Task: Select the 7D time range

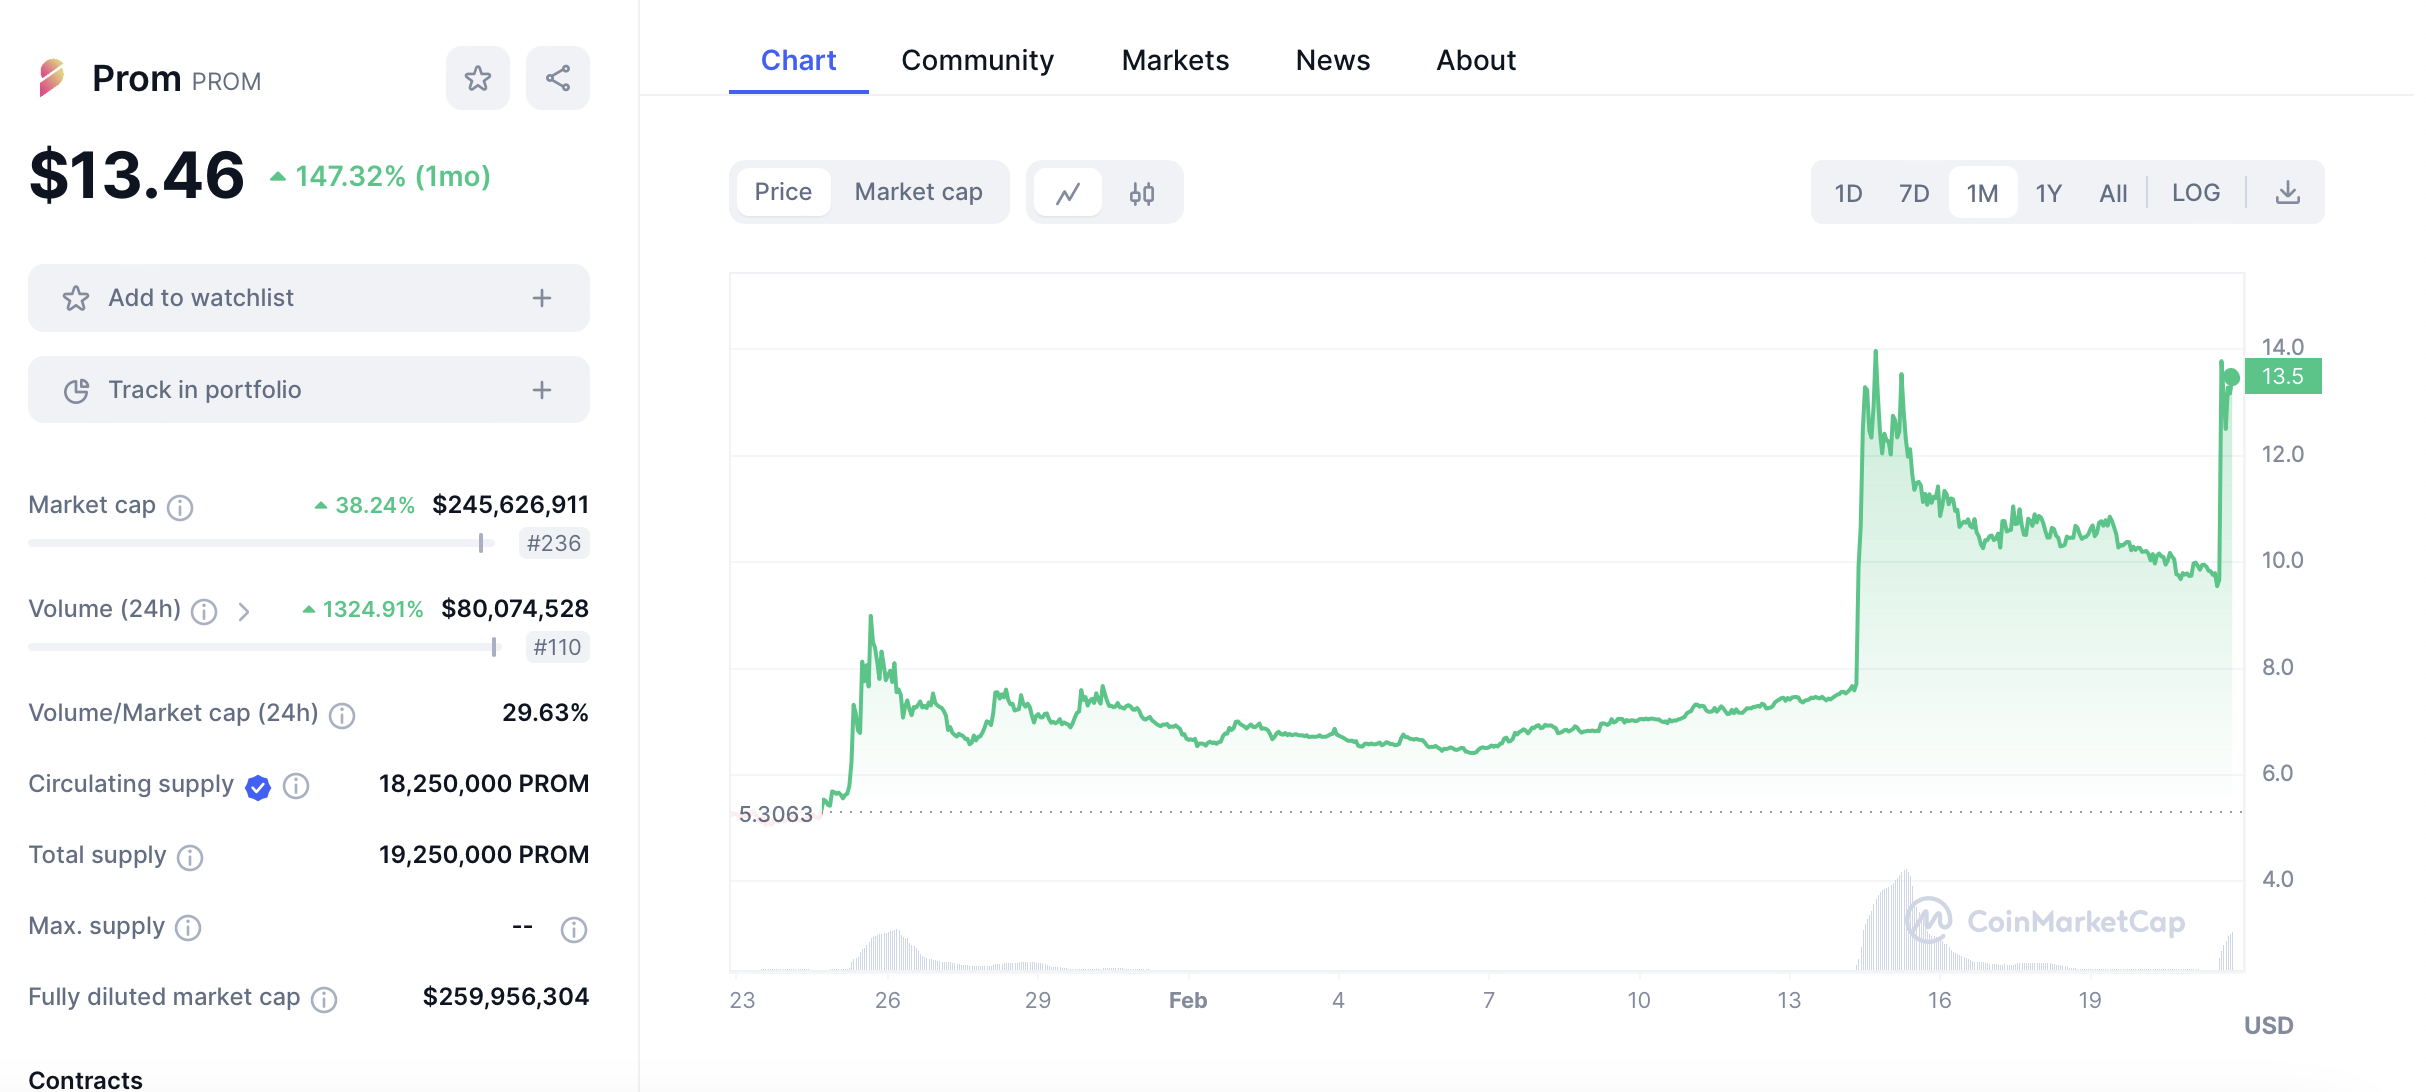Action: [1913, 192]
